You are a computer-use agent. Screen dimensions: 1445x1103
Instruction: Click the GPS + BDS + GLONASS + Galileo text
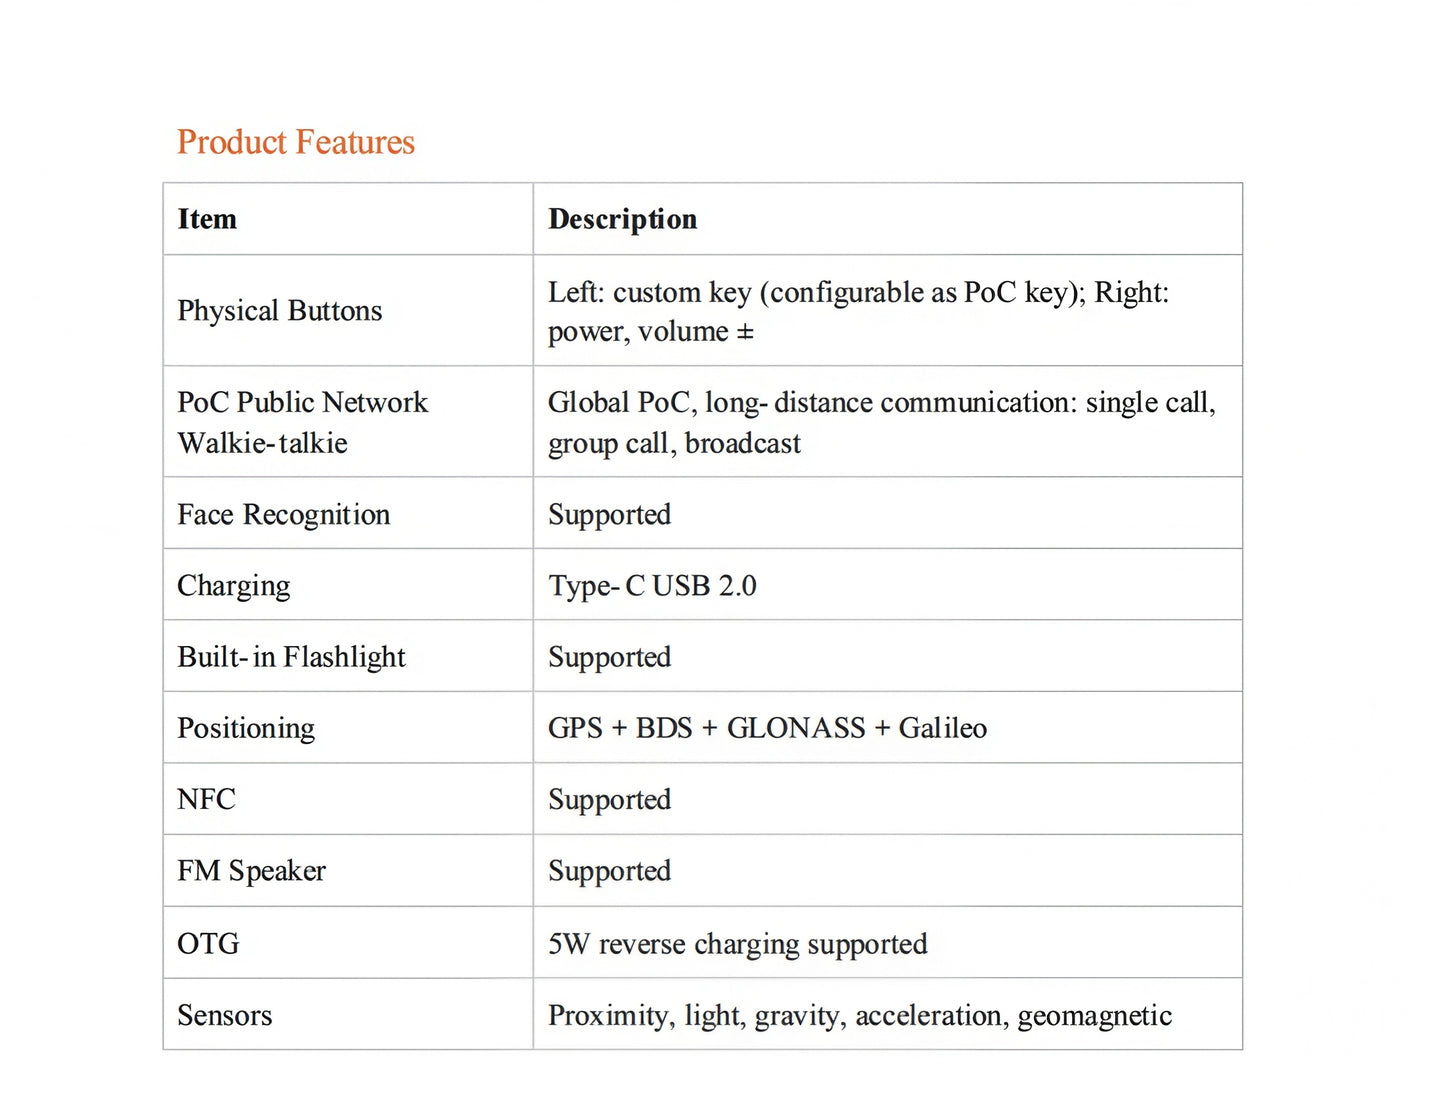[767, 728]
